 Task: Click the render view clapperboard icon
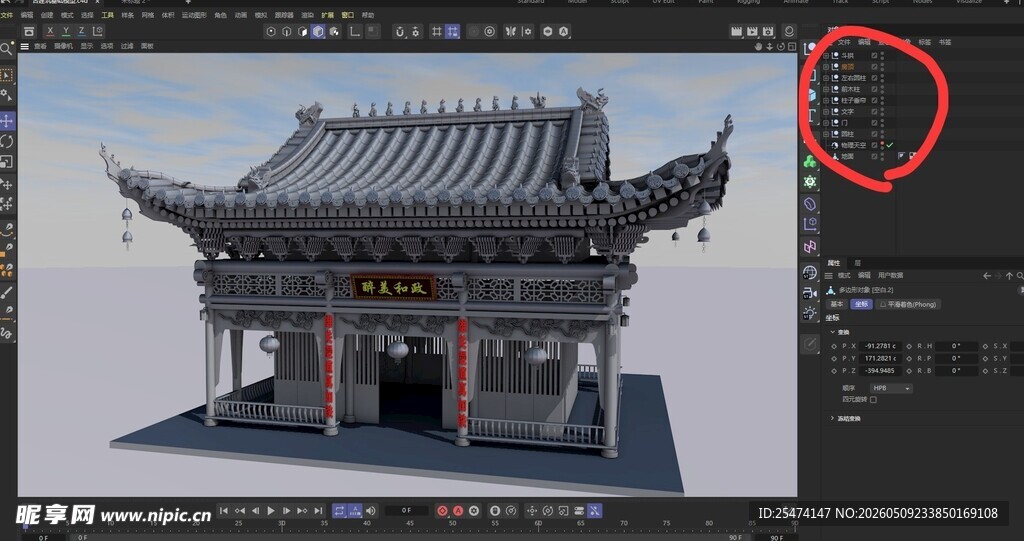tap(736, 31)
